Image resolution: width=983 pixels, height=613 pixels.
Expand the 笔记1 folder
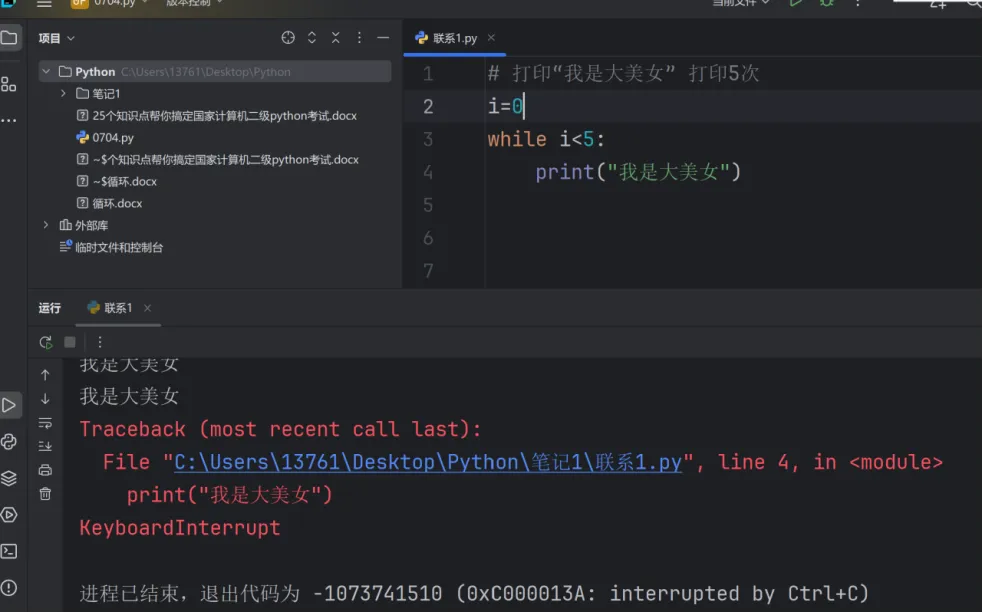point(63,93)
